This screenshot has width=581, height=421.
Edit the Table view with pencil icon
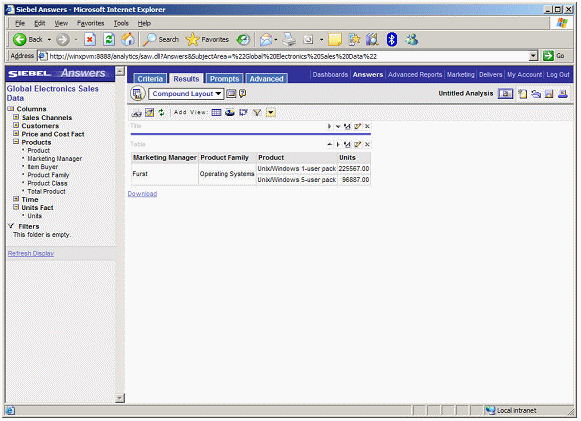357,144
